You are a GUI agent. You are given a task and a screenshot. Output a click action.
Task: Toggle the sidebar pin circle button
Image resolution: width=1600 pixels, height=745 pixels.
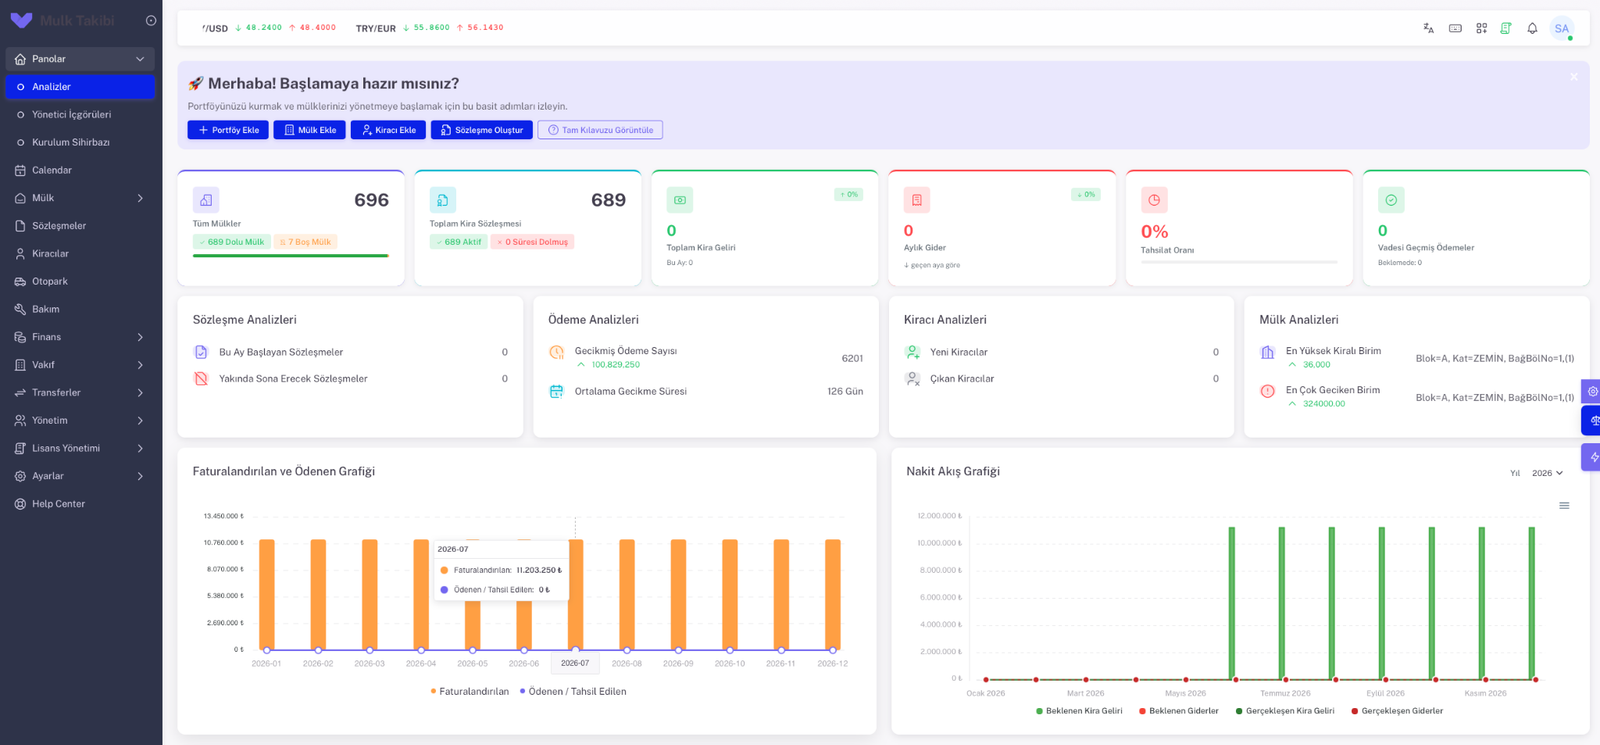pyautogui.click(x=151, y=20)
